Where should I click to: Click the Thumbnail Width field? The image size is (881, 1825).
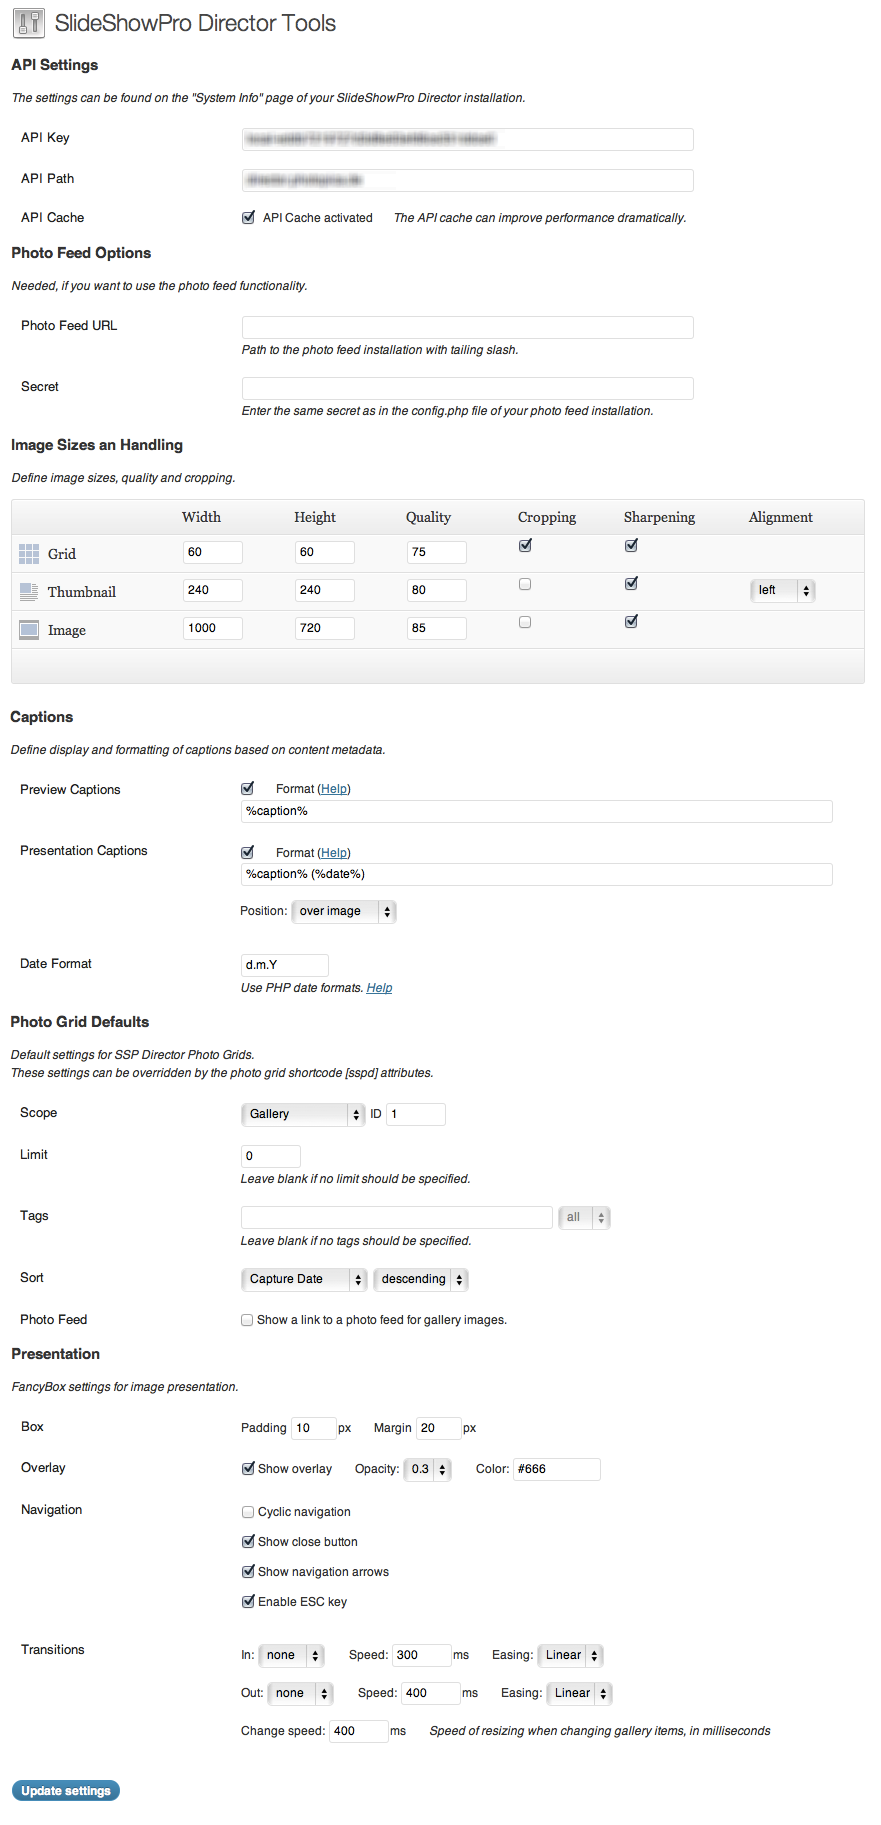(x=213, y=590)
